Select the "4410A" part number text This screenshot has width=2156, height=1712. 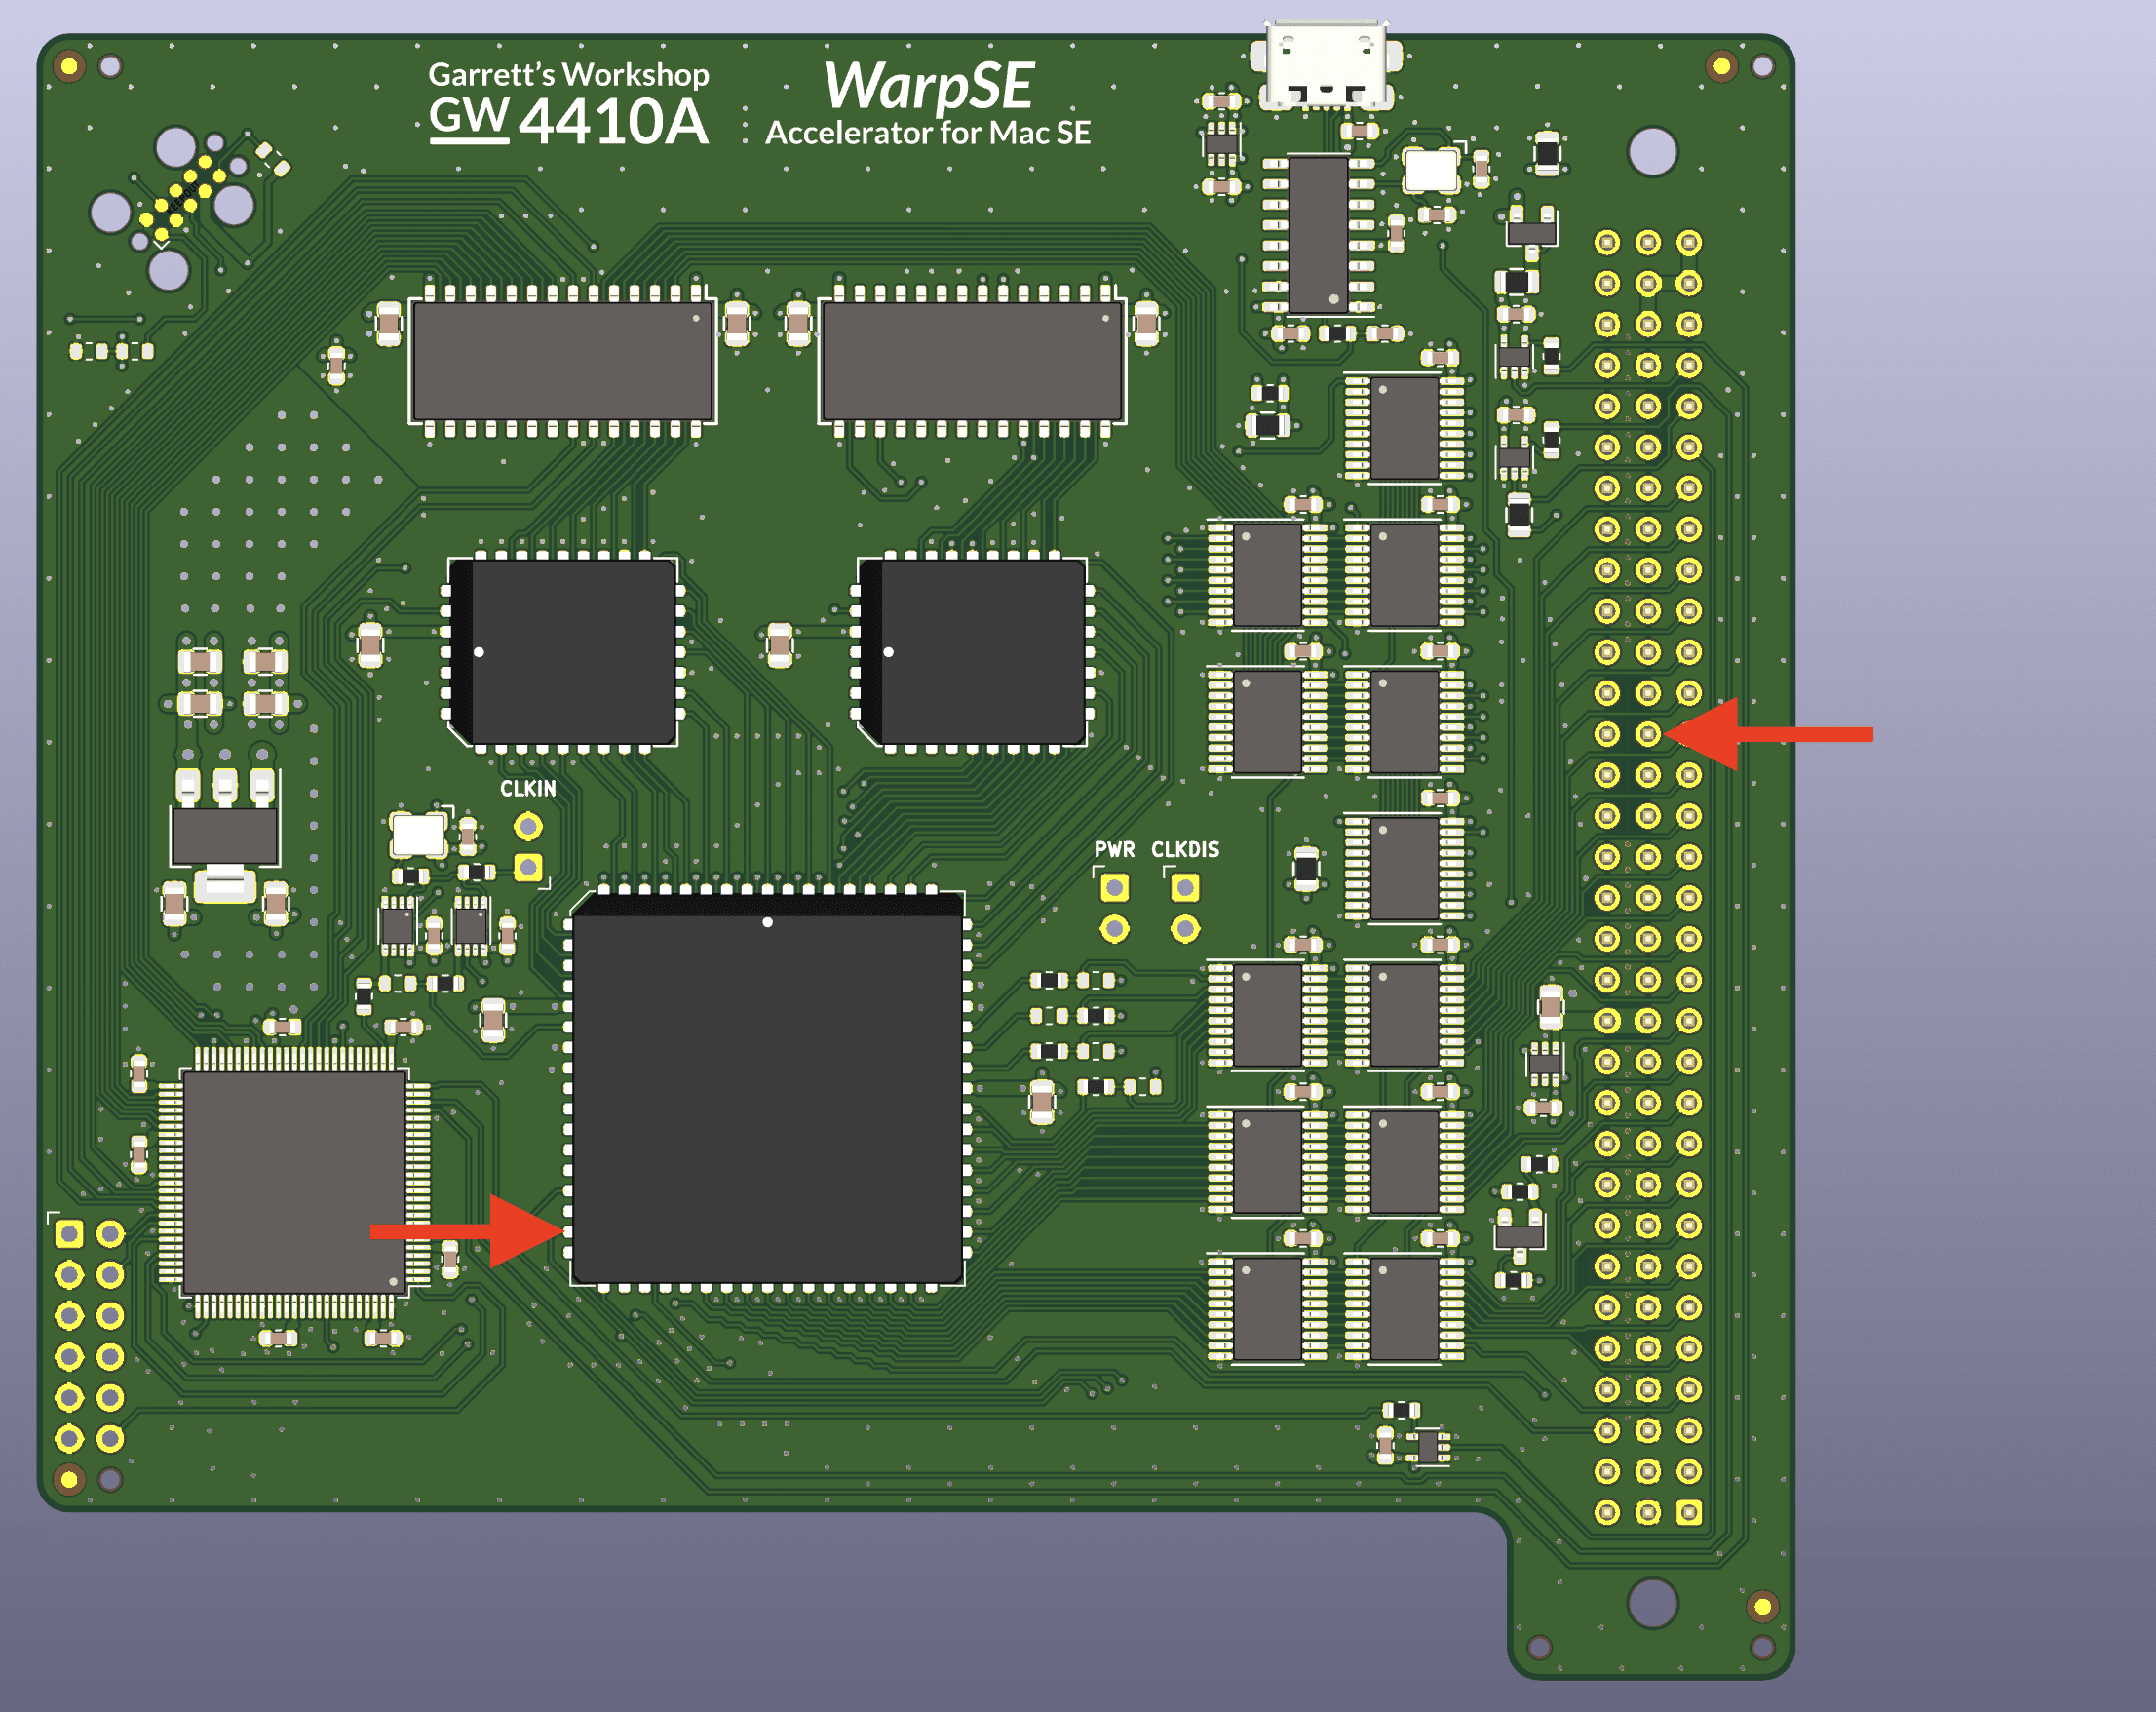[x=614, y=122]
